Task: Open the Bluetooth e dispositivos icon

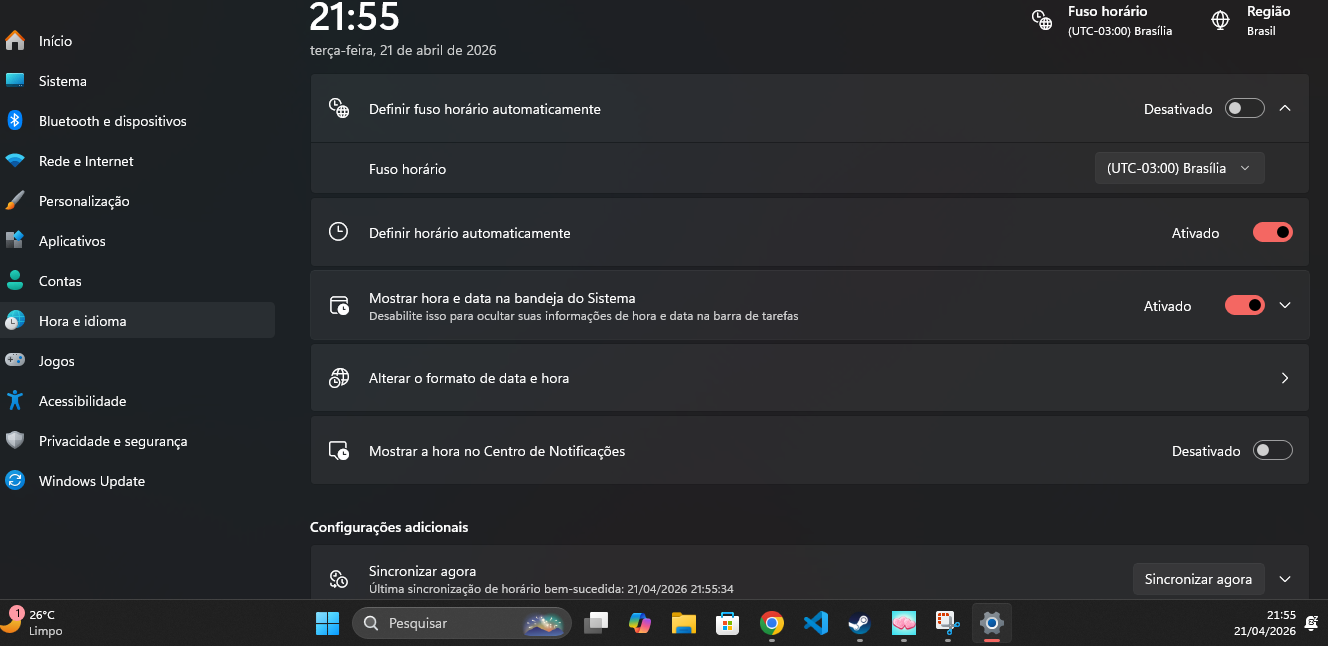Action: point(15,121)
